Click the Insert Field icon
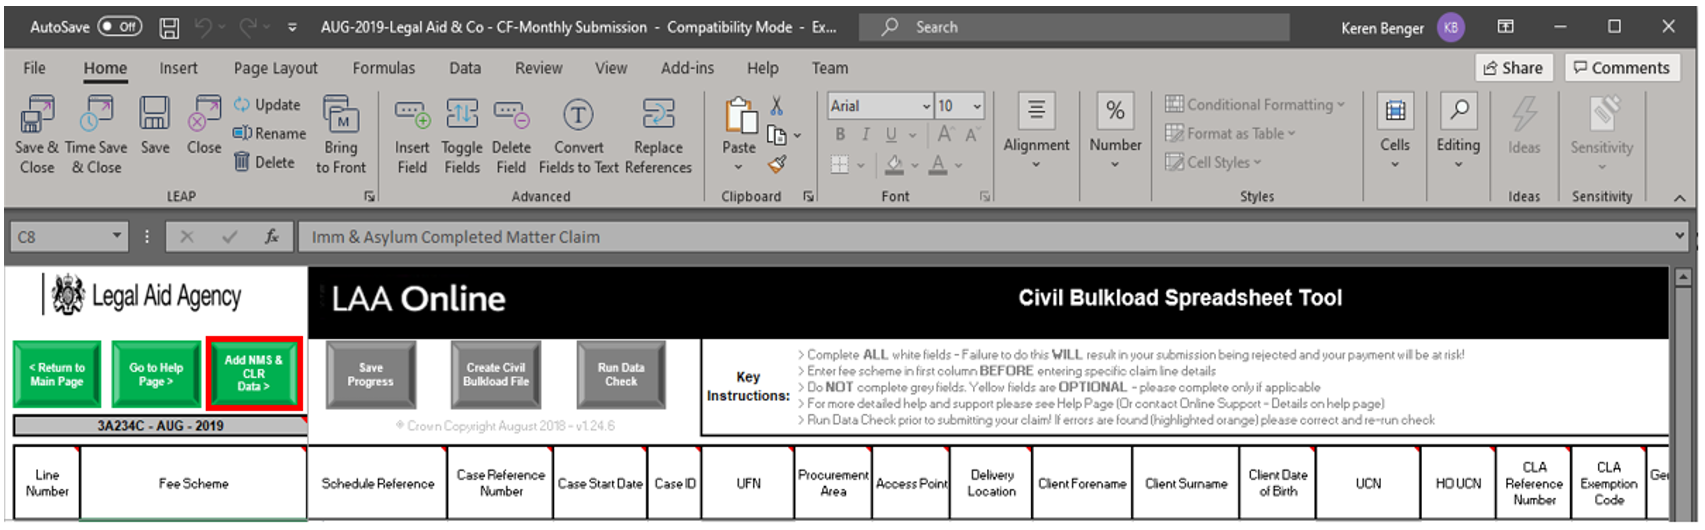The height and width of the screenshot is (530, 1705). 411,116
